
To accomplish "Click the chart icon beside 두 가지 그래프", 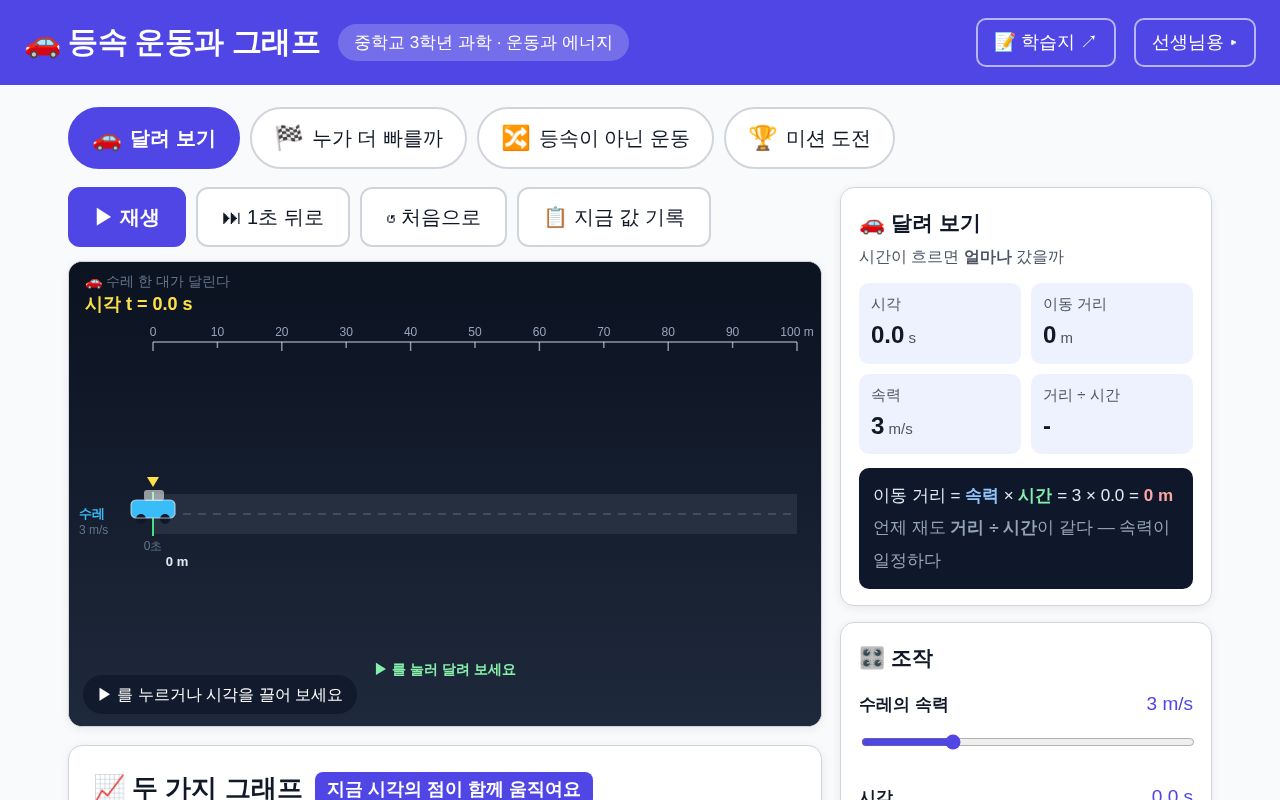I will click(108, 788).
